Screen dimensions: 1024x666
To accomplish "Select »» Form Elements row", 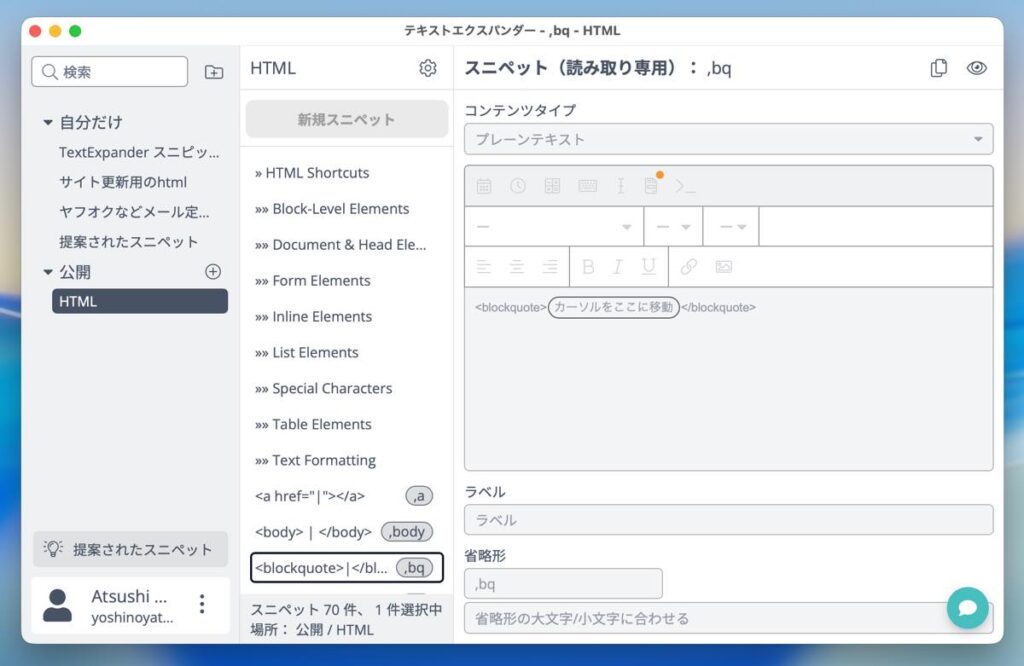I will click(x=347, y=280).
